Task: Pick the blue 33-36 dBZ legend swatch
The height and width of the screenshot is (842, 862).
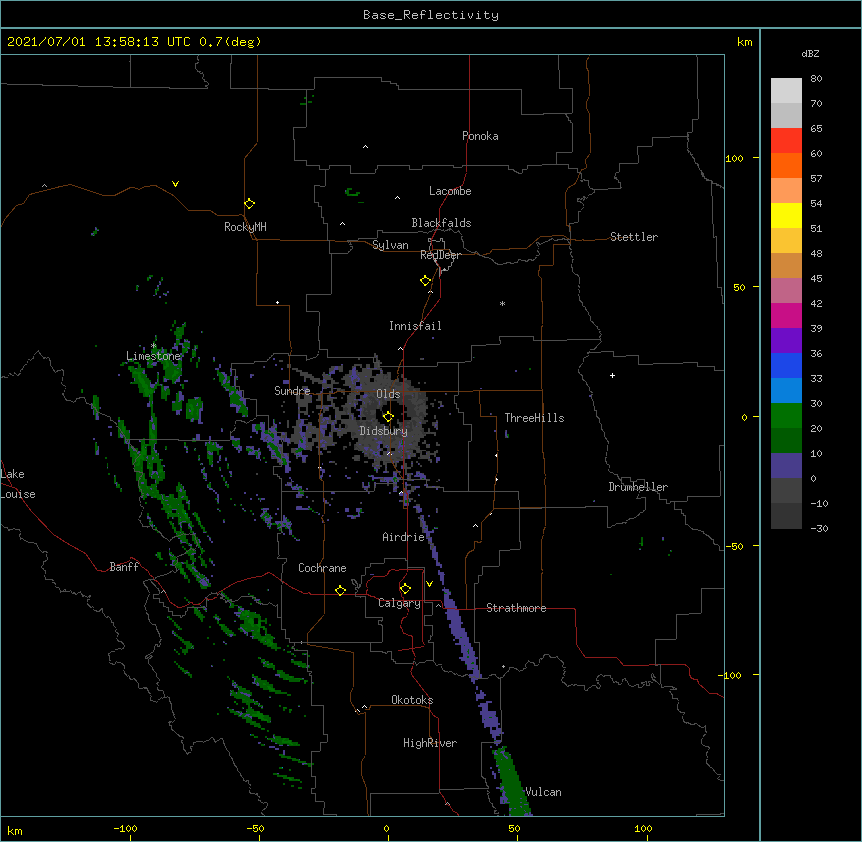Action: tap(786, 365)
